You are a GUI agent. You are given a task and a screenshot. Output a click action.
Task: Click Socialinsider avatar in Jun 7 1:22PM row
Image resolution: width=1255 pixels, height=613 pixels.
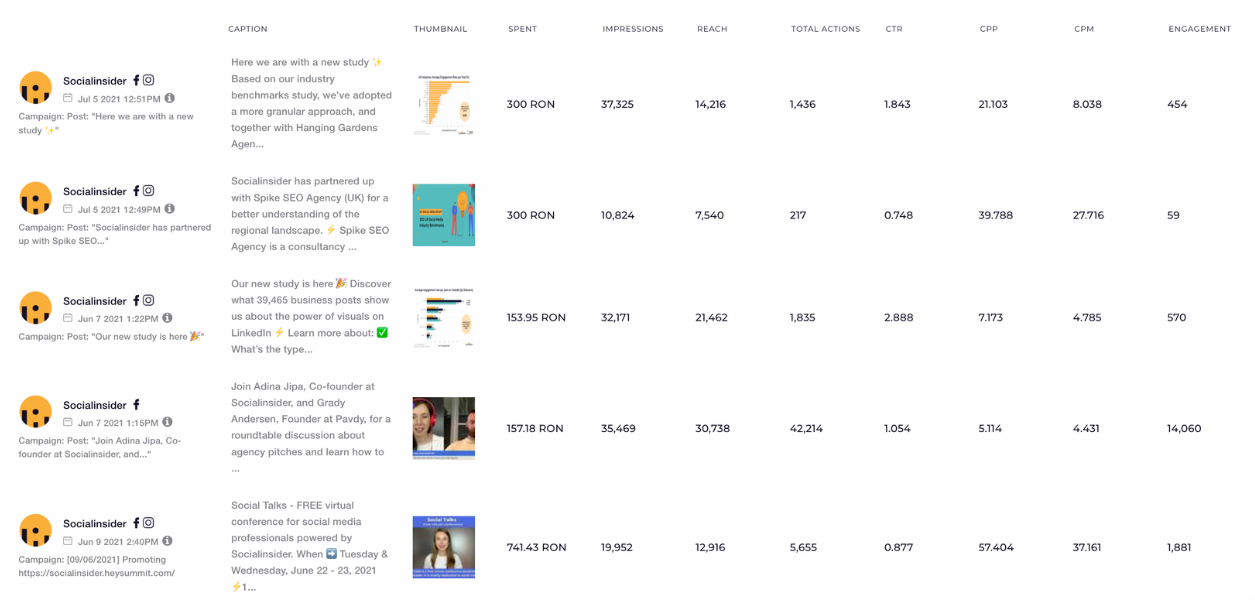(36, 308)
